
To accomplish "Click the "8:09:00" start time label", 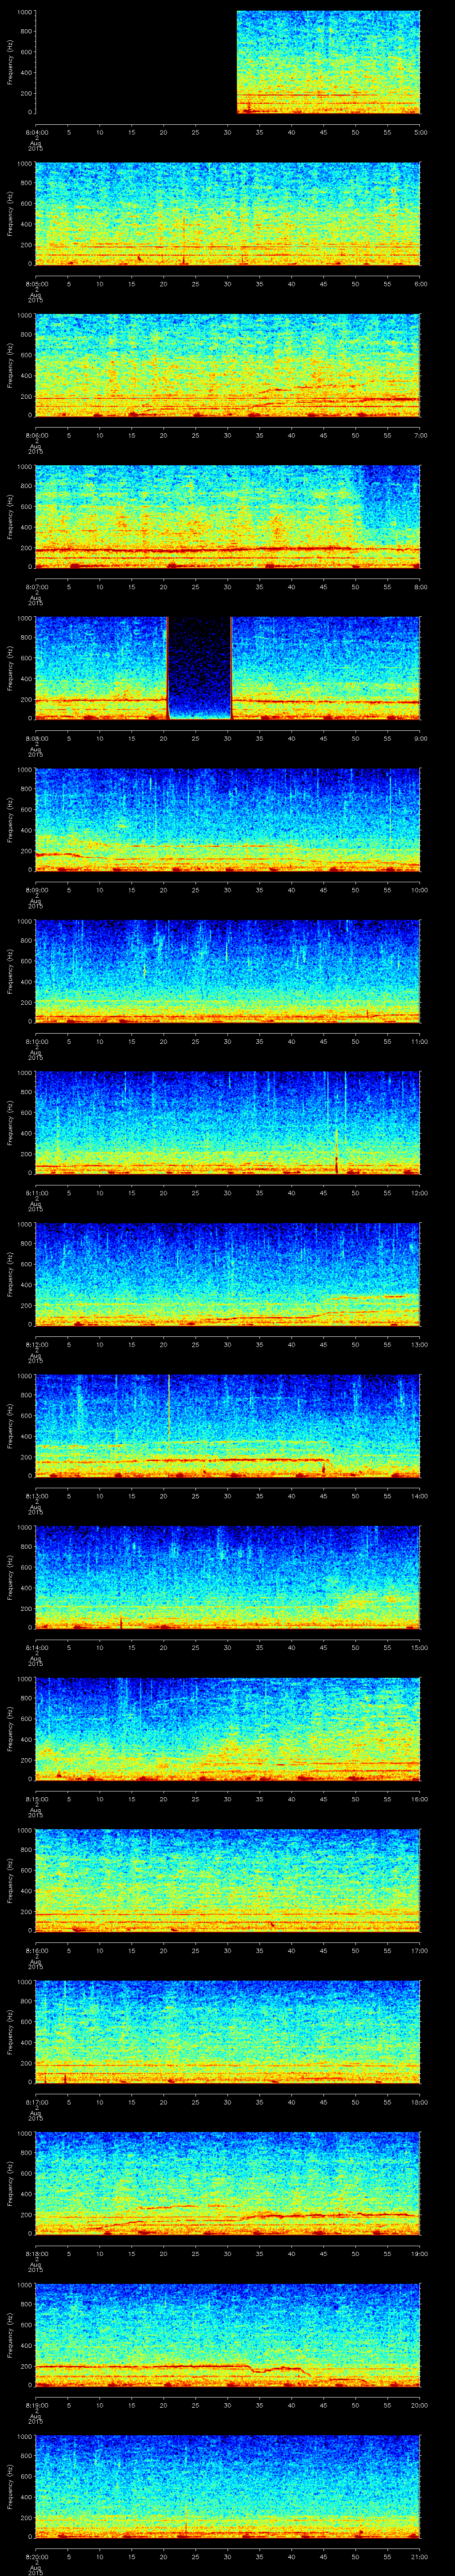I will (x=36, y=890).
